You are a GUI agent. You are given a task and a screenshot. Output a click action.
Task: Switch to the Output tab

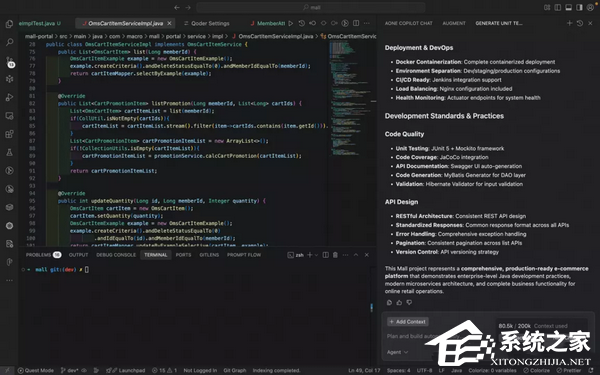pos(78,255)
